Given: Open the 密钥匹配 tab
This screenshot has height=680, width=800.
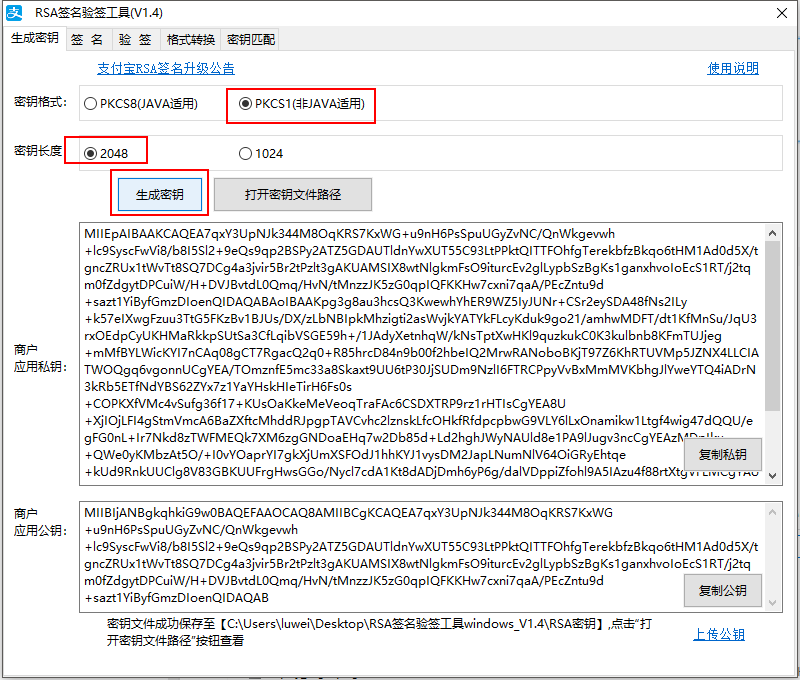Looking at the screenshot, I should coord(251,40).
